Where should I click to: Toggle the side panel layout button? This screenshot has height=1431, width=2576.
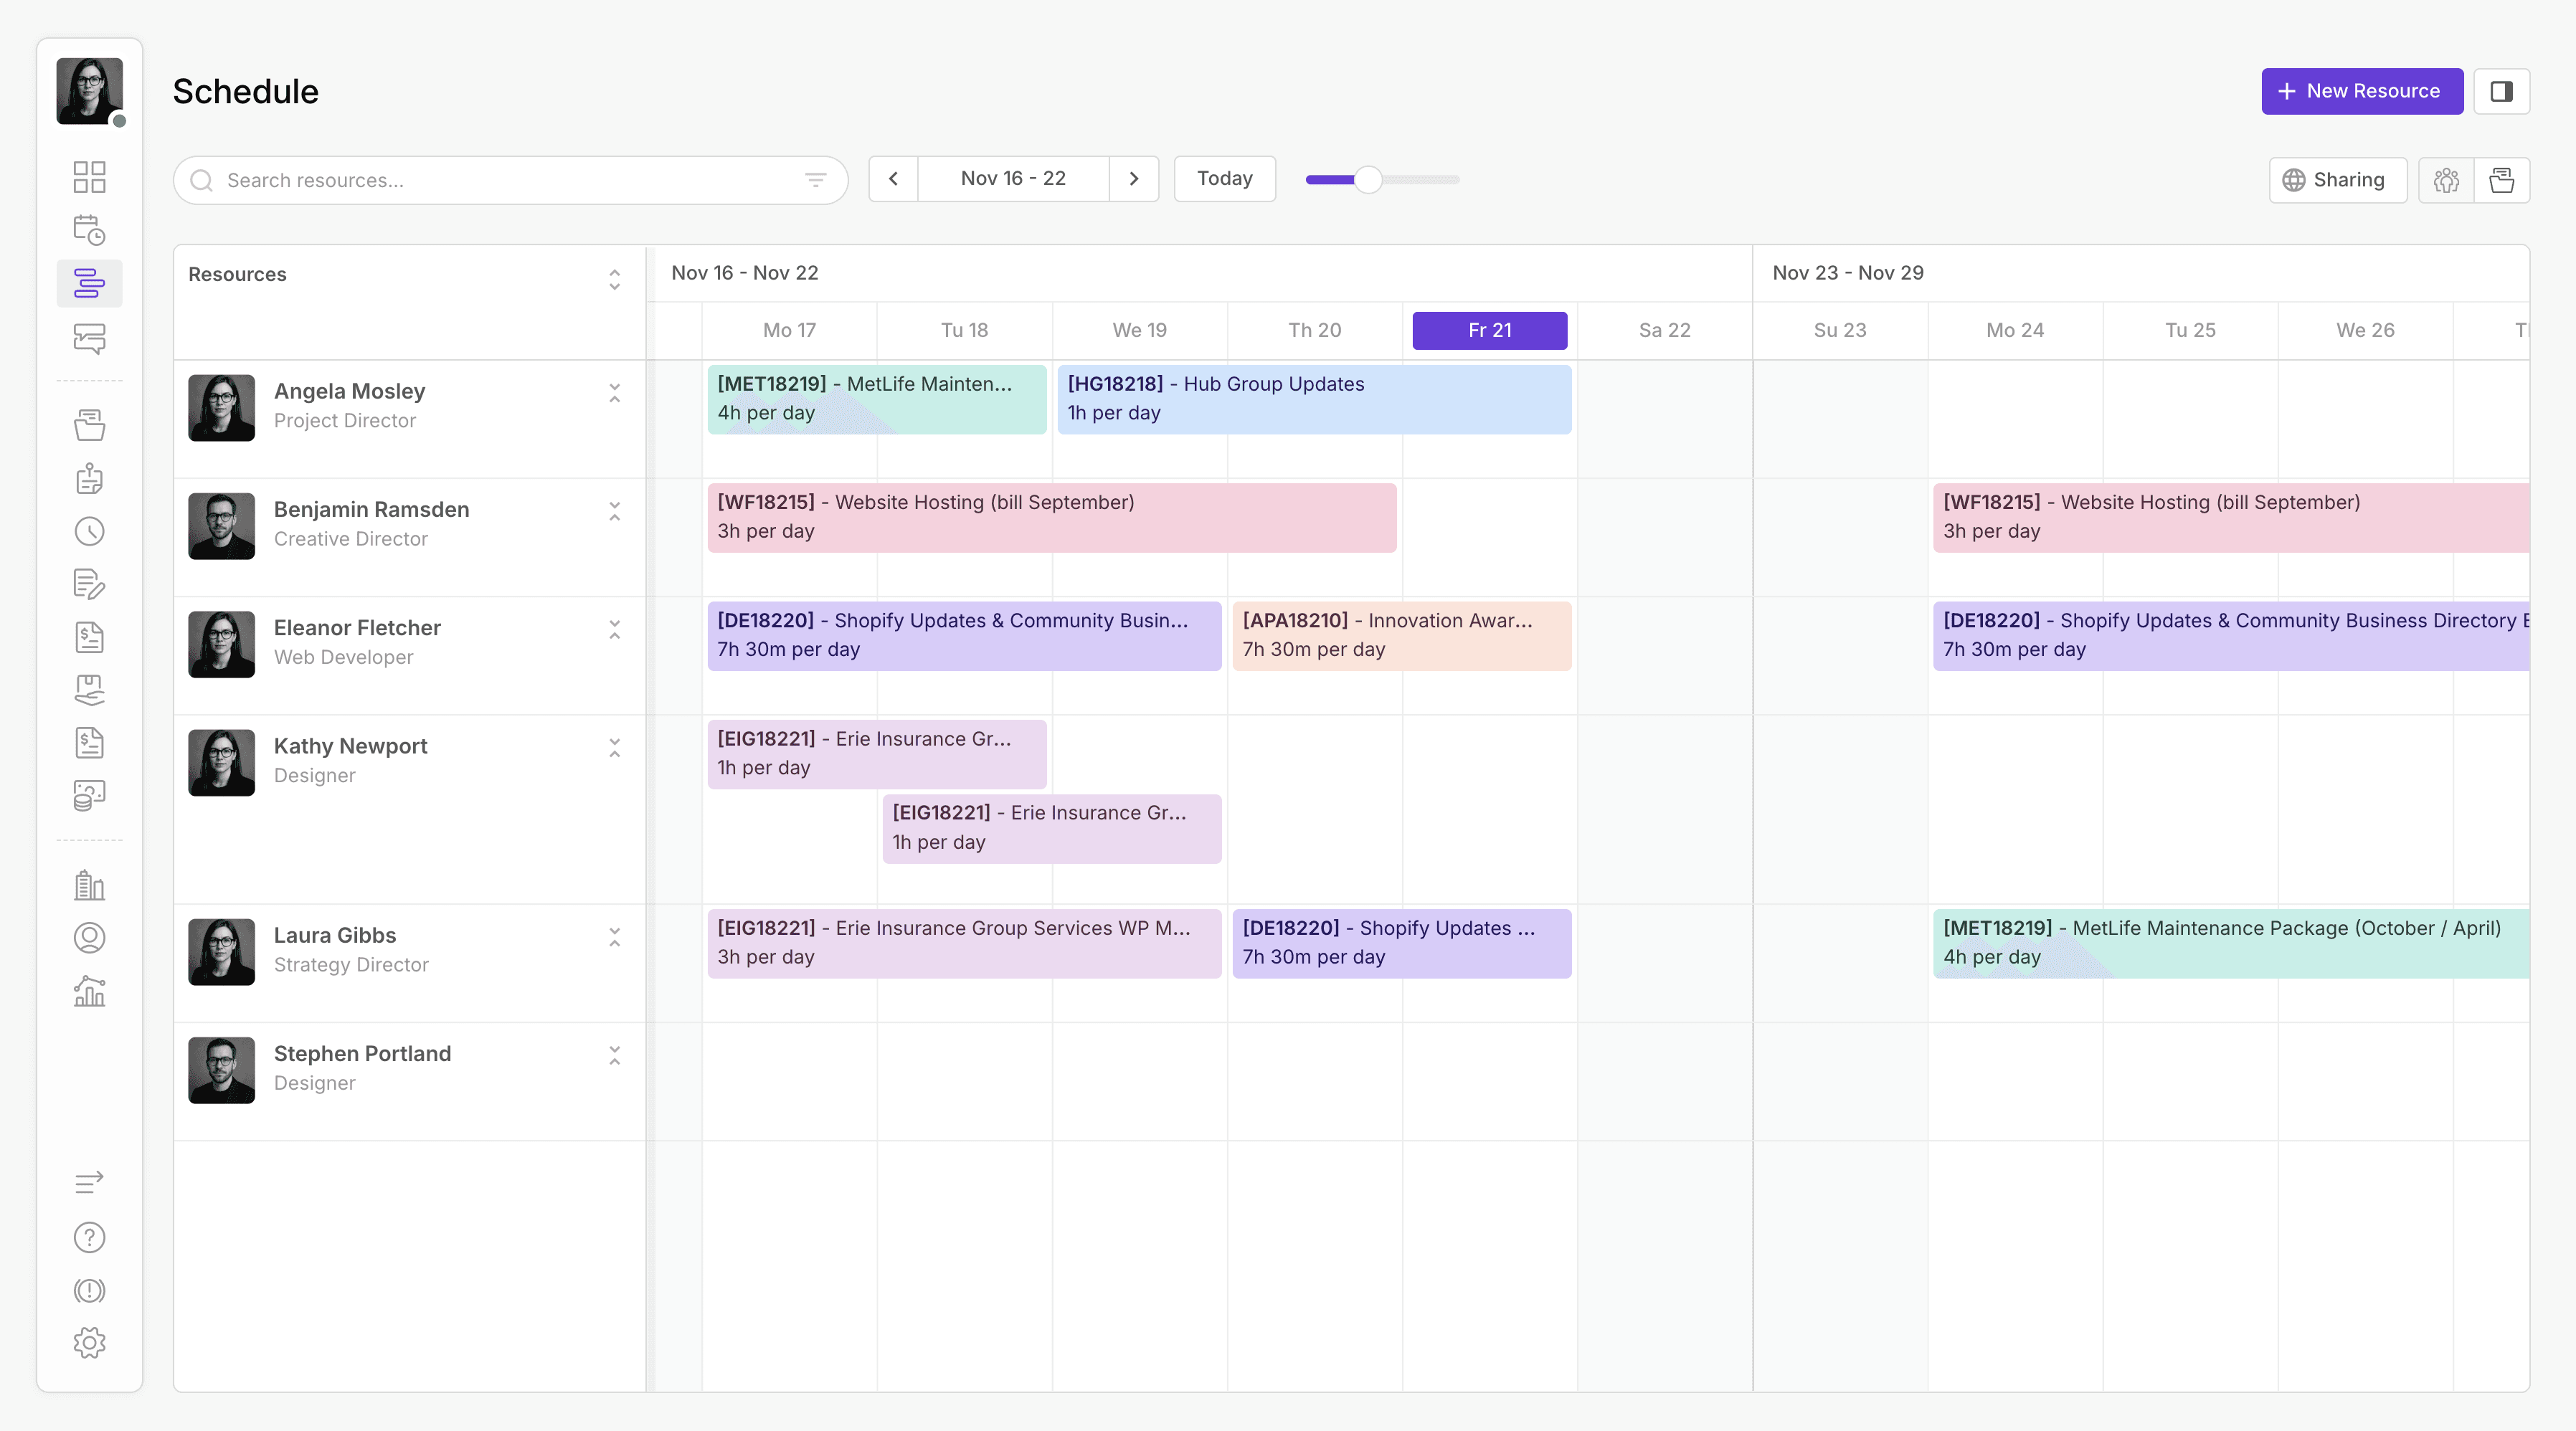point(2501,91)
